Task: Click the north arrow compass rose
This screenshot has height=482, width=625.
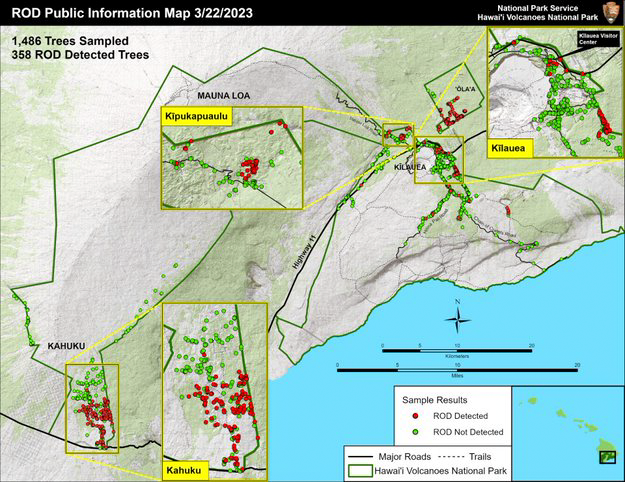Action: pos(458,318)
